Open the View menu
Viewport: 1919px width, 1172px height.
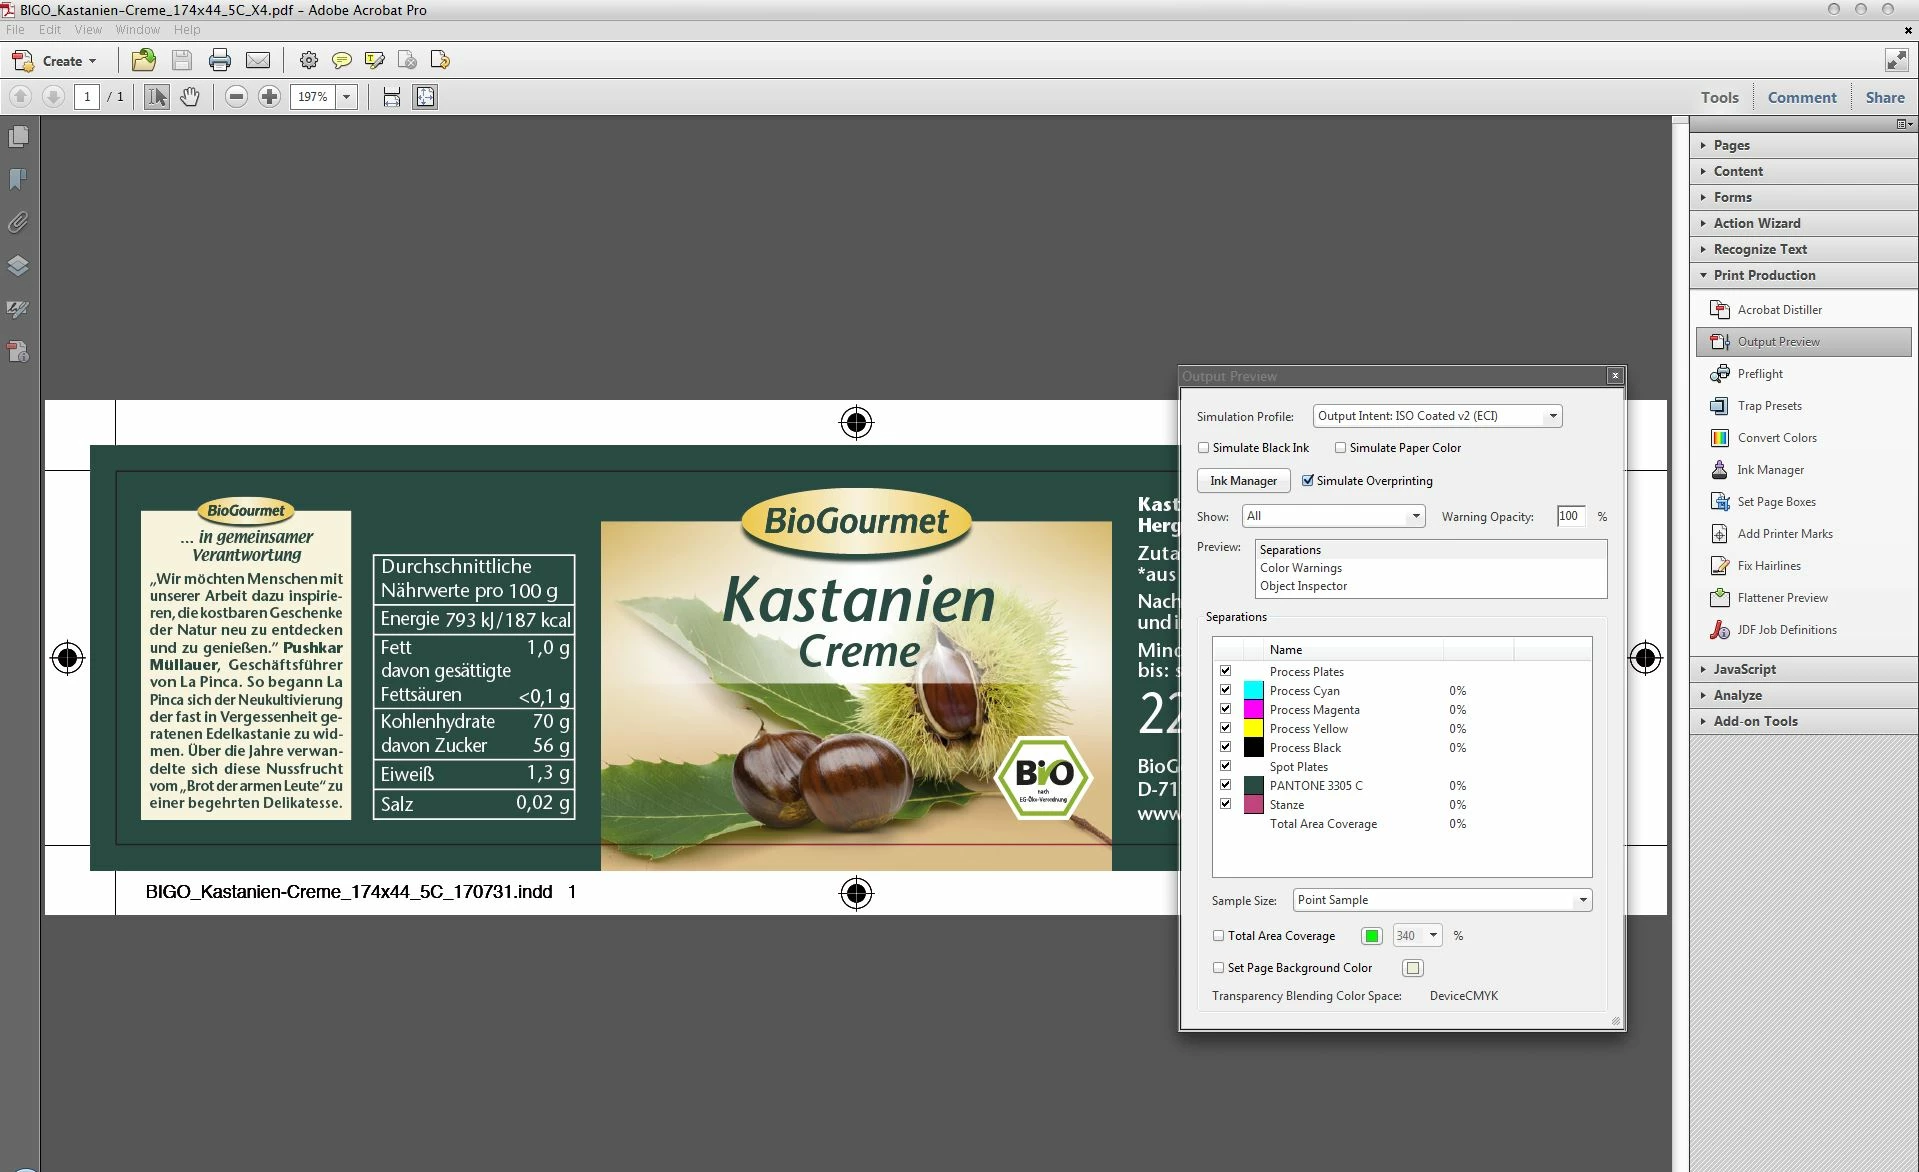point(88,30)
